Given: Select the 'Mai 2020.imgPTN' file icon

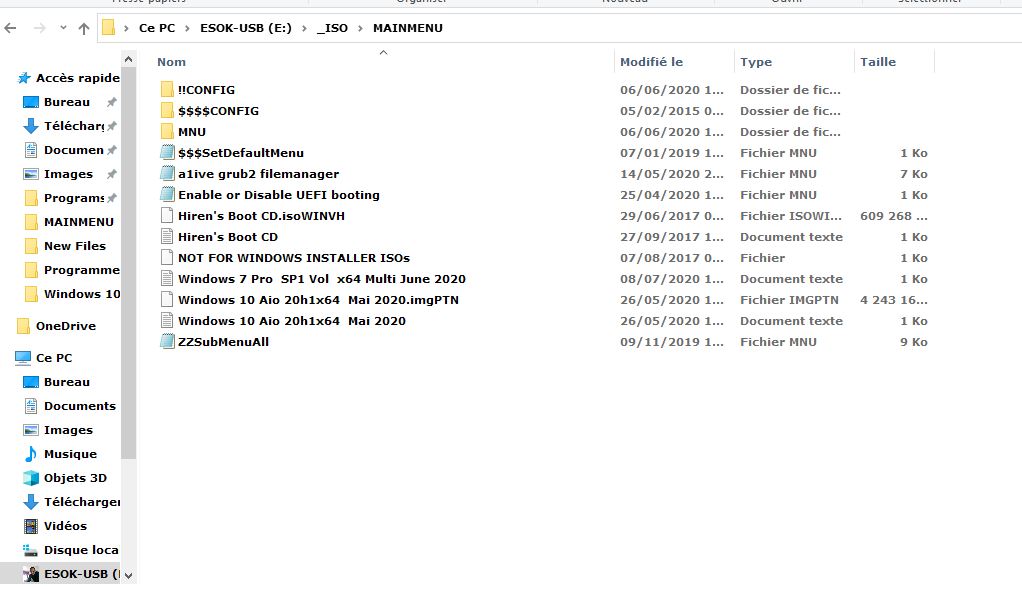Looking at the screenshot, I should point(167,299).
